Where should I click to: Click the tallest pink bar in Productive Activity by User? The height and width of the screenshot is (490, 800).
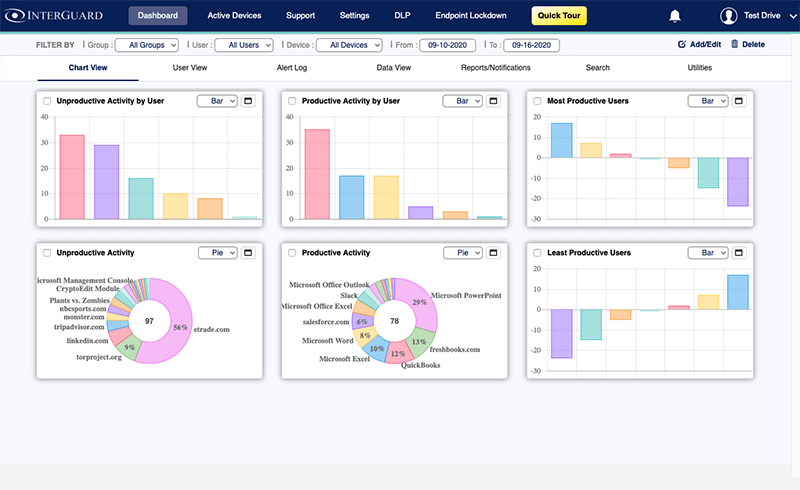click(317, 175)
